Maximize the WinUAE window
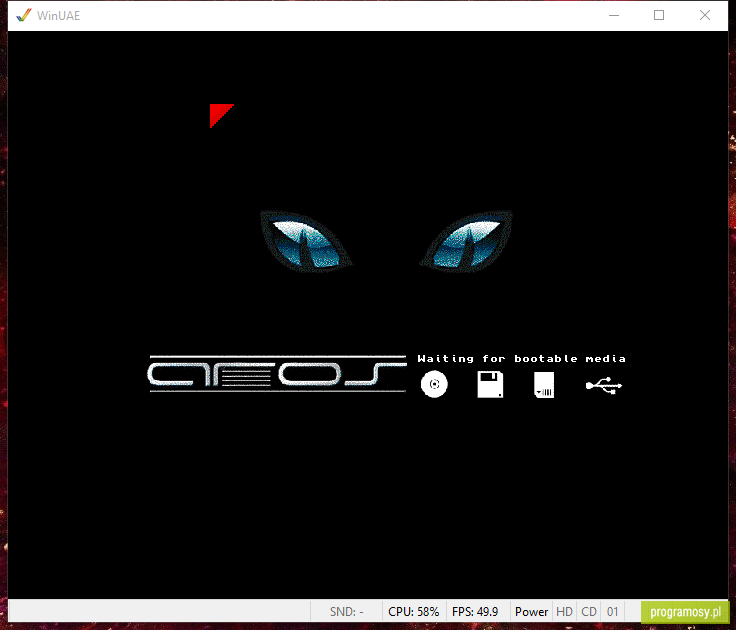 coord(659,15)
